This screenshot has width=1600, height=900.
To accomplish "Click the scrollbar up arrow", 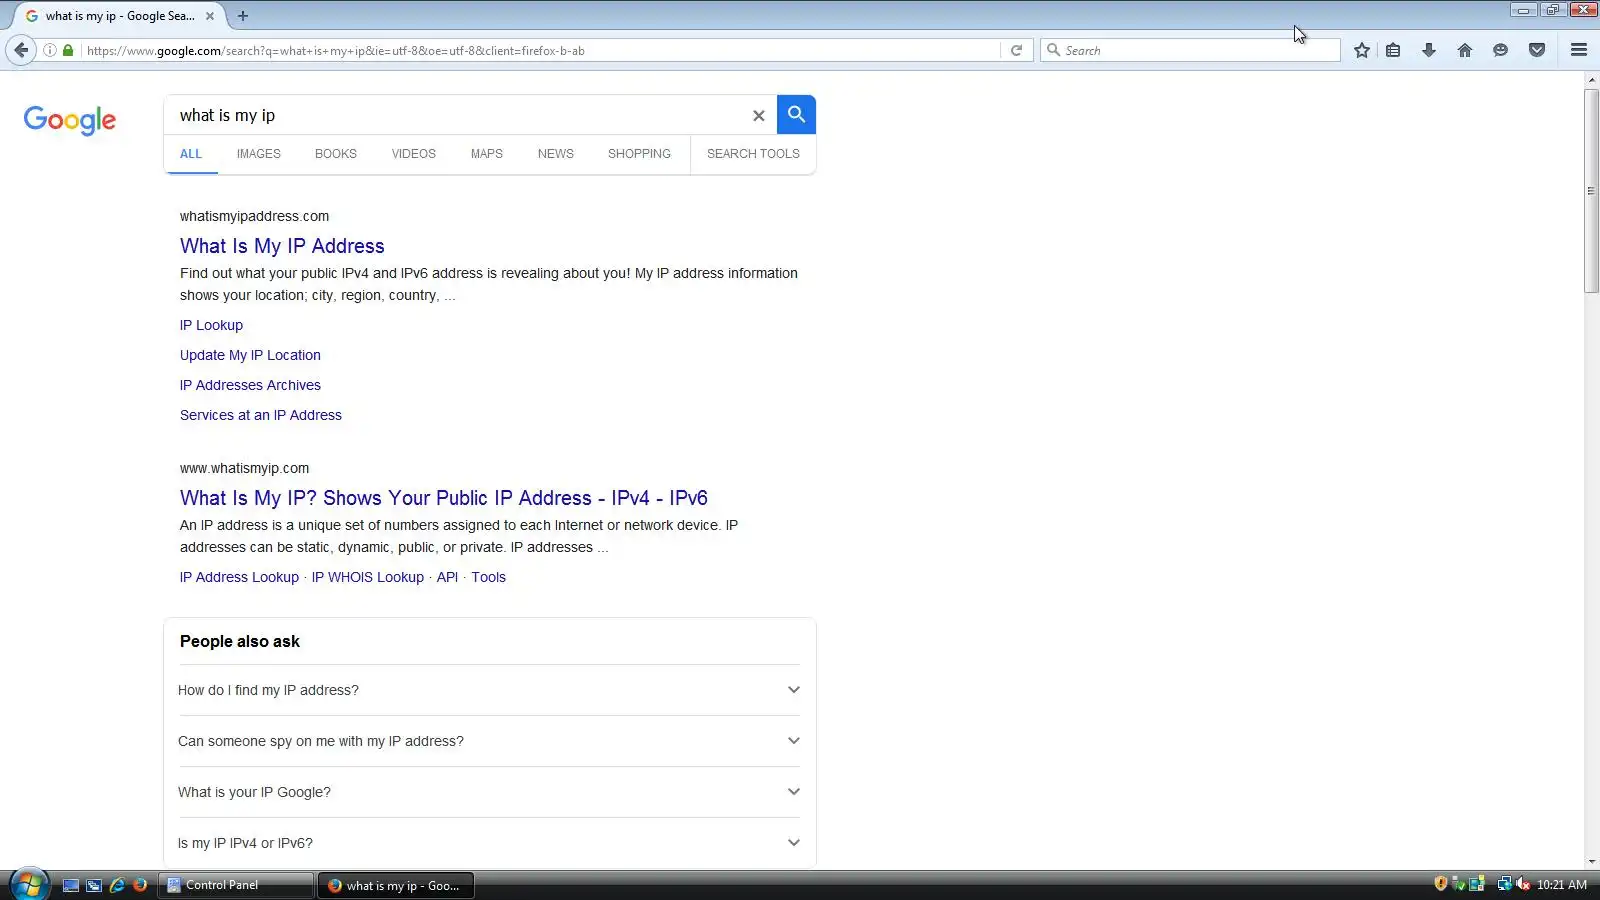I will (x=1591, y=79).
